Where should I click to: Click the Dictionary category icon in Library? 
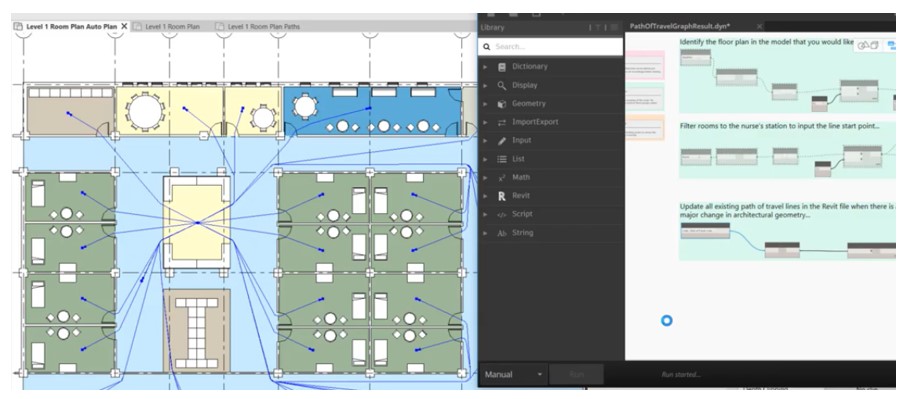tap(502, 66)
